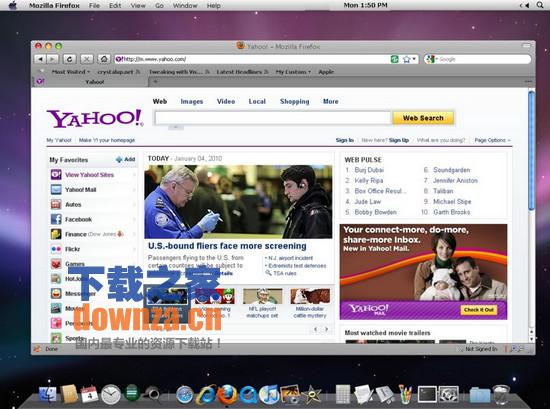Click Burj Dubai in Web Pulse

coord(369,170)
